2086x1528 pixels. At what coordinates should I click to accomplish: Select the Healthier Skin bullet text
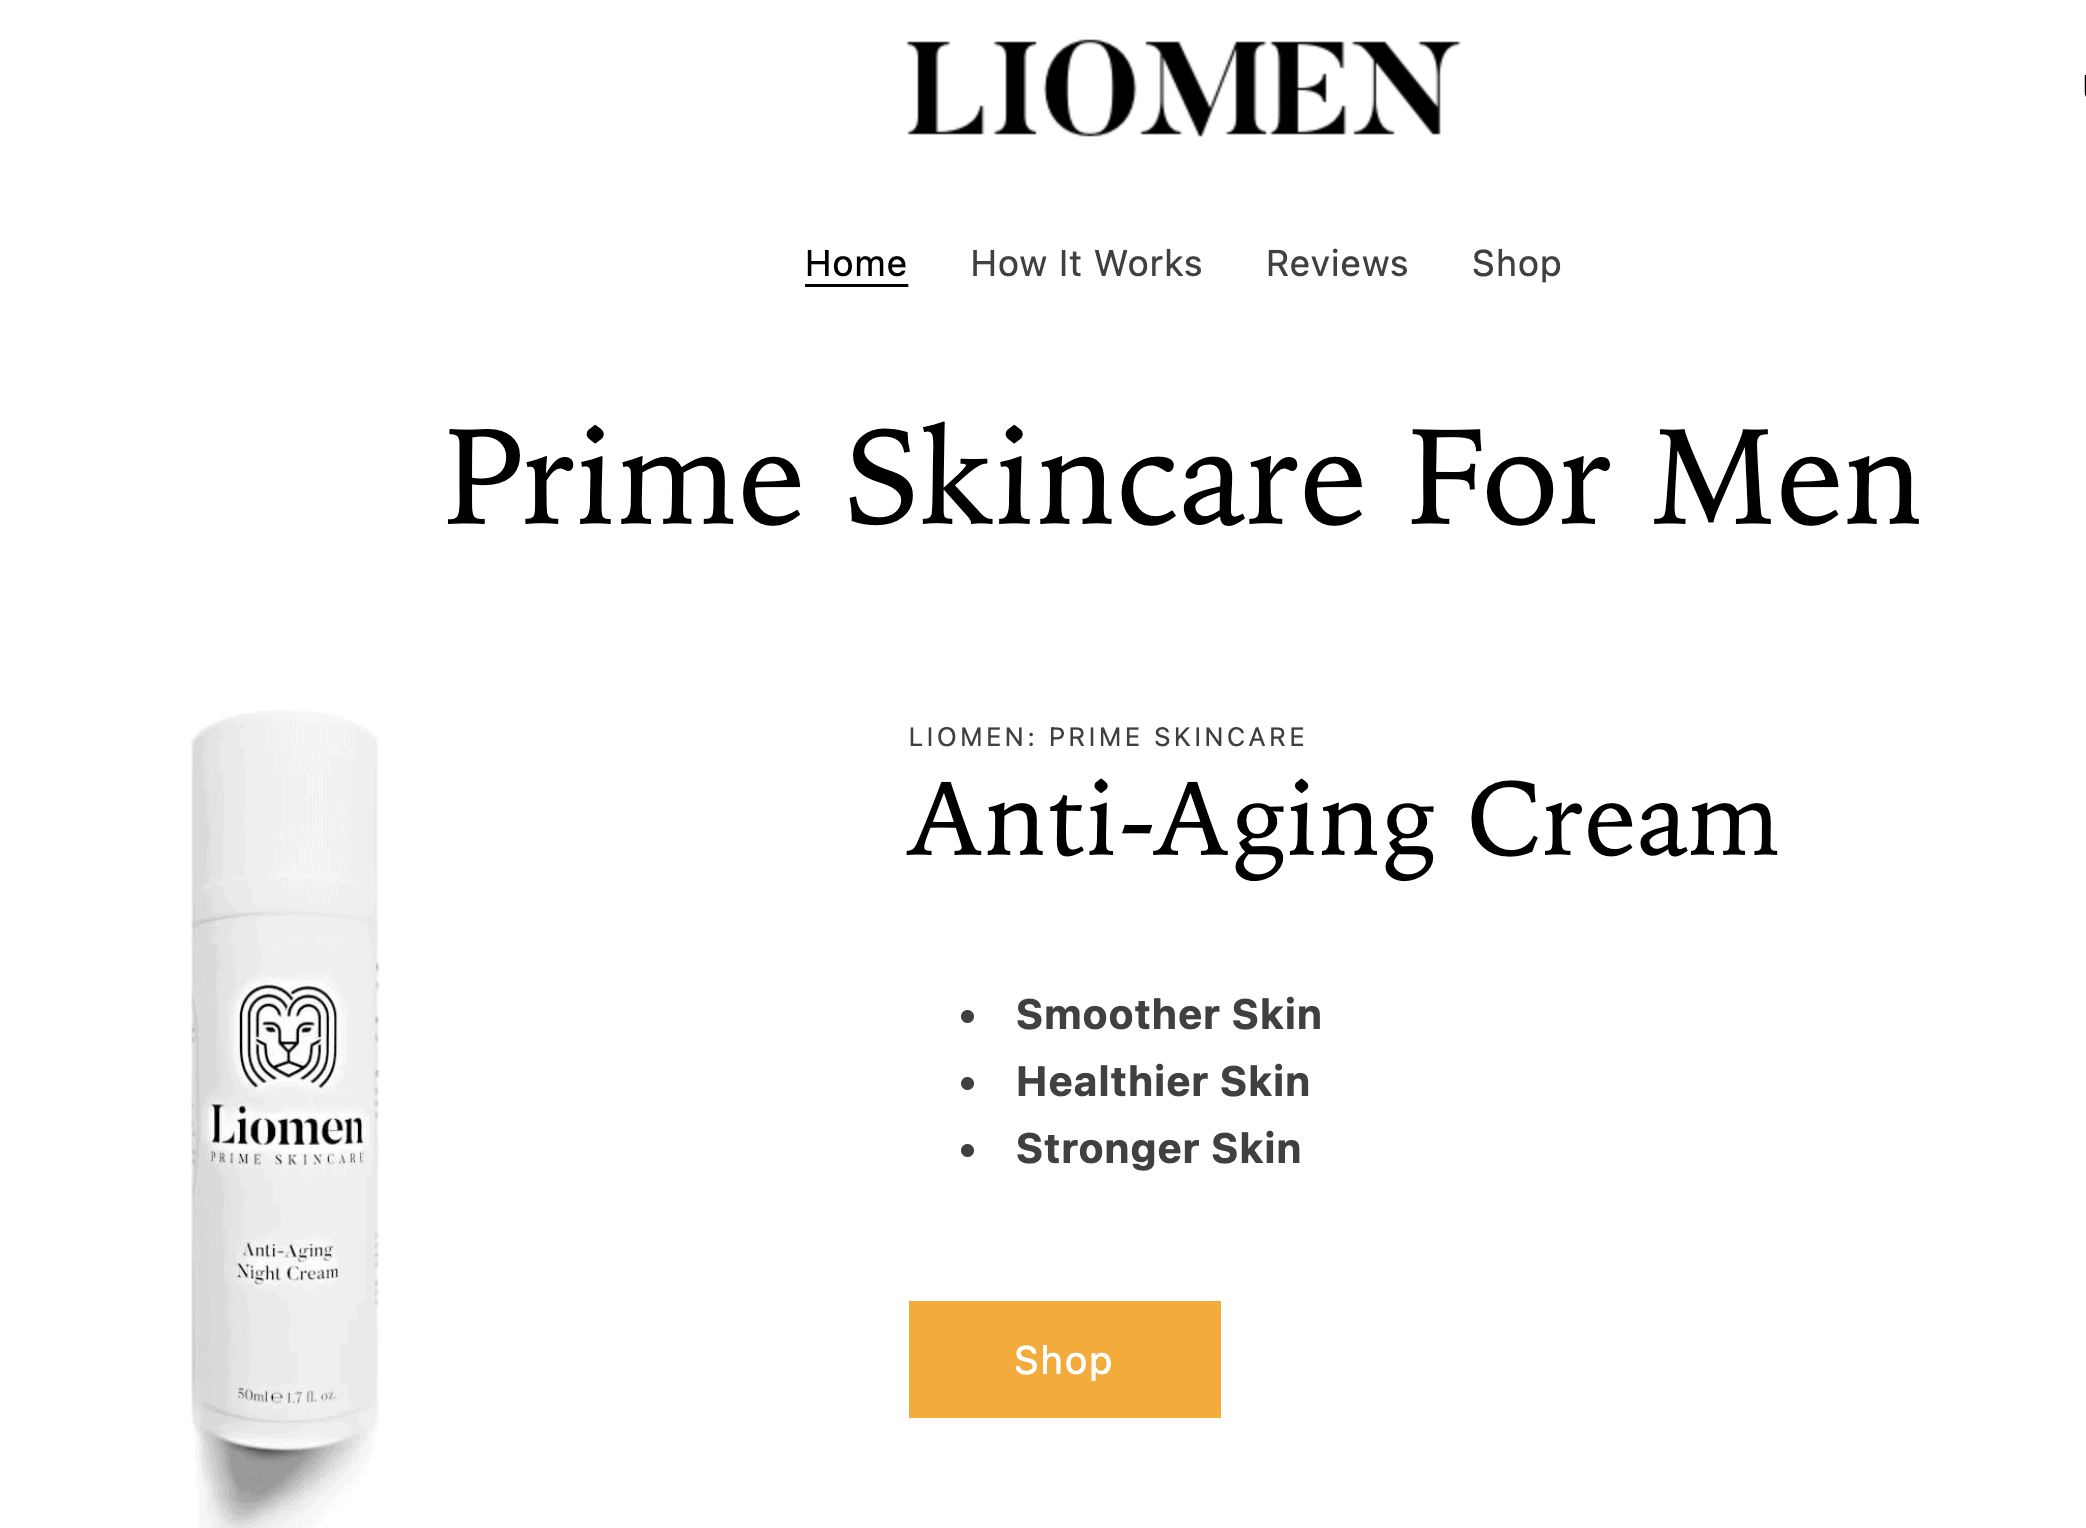tap(1163, 1082)
